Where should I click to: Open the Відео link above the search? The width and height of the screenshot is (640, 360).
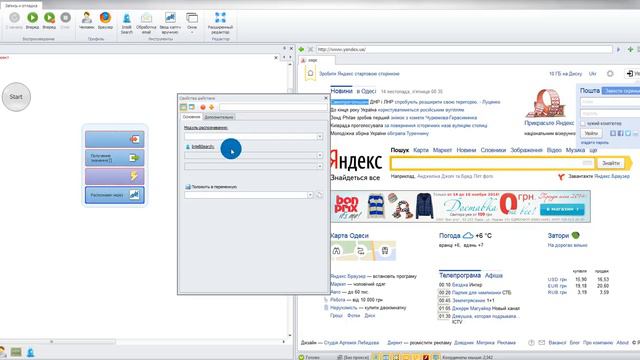[x=554, y=150]
